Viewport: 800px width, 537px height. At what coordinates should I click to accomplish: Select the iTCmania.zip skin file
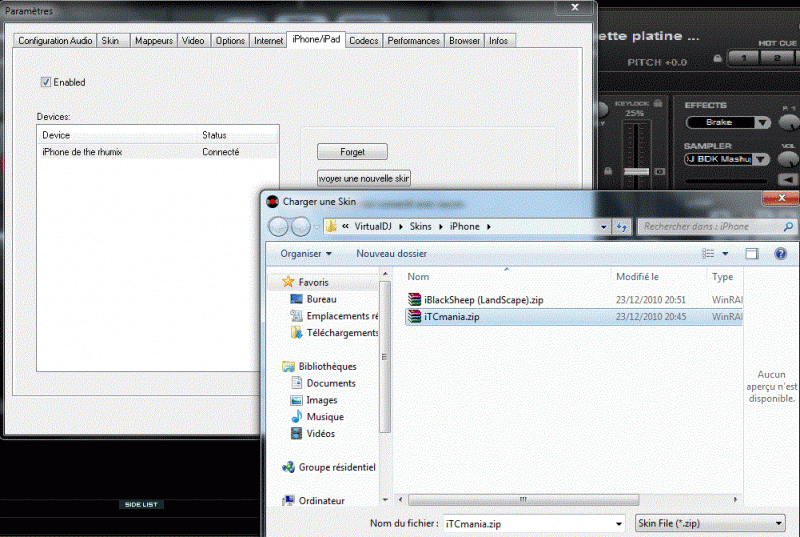[x=453, y=316]
